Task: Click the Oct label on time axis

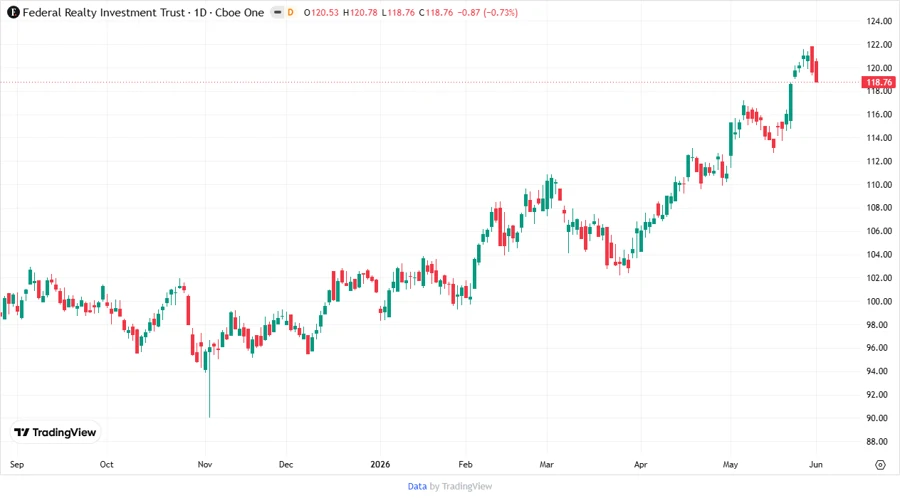Action: point(106,465)
